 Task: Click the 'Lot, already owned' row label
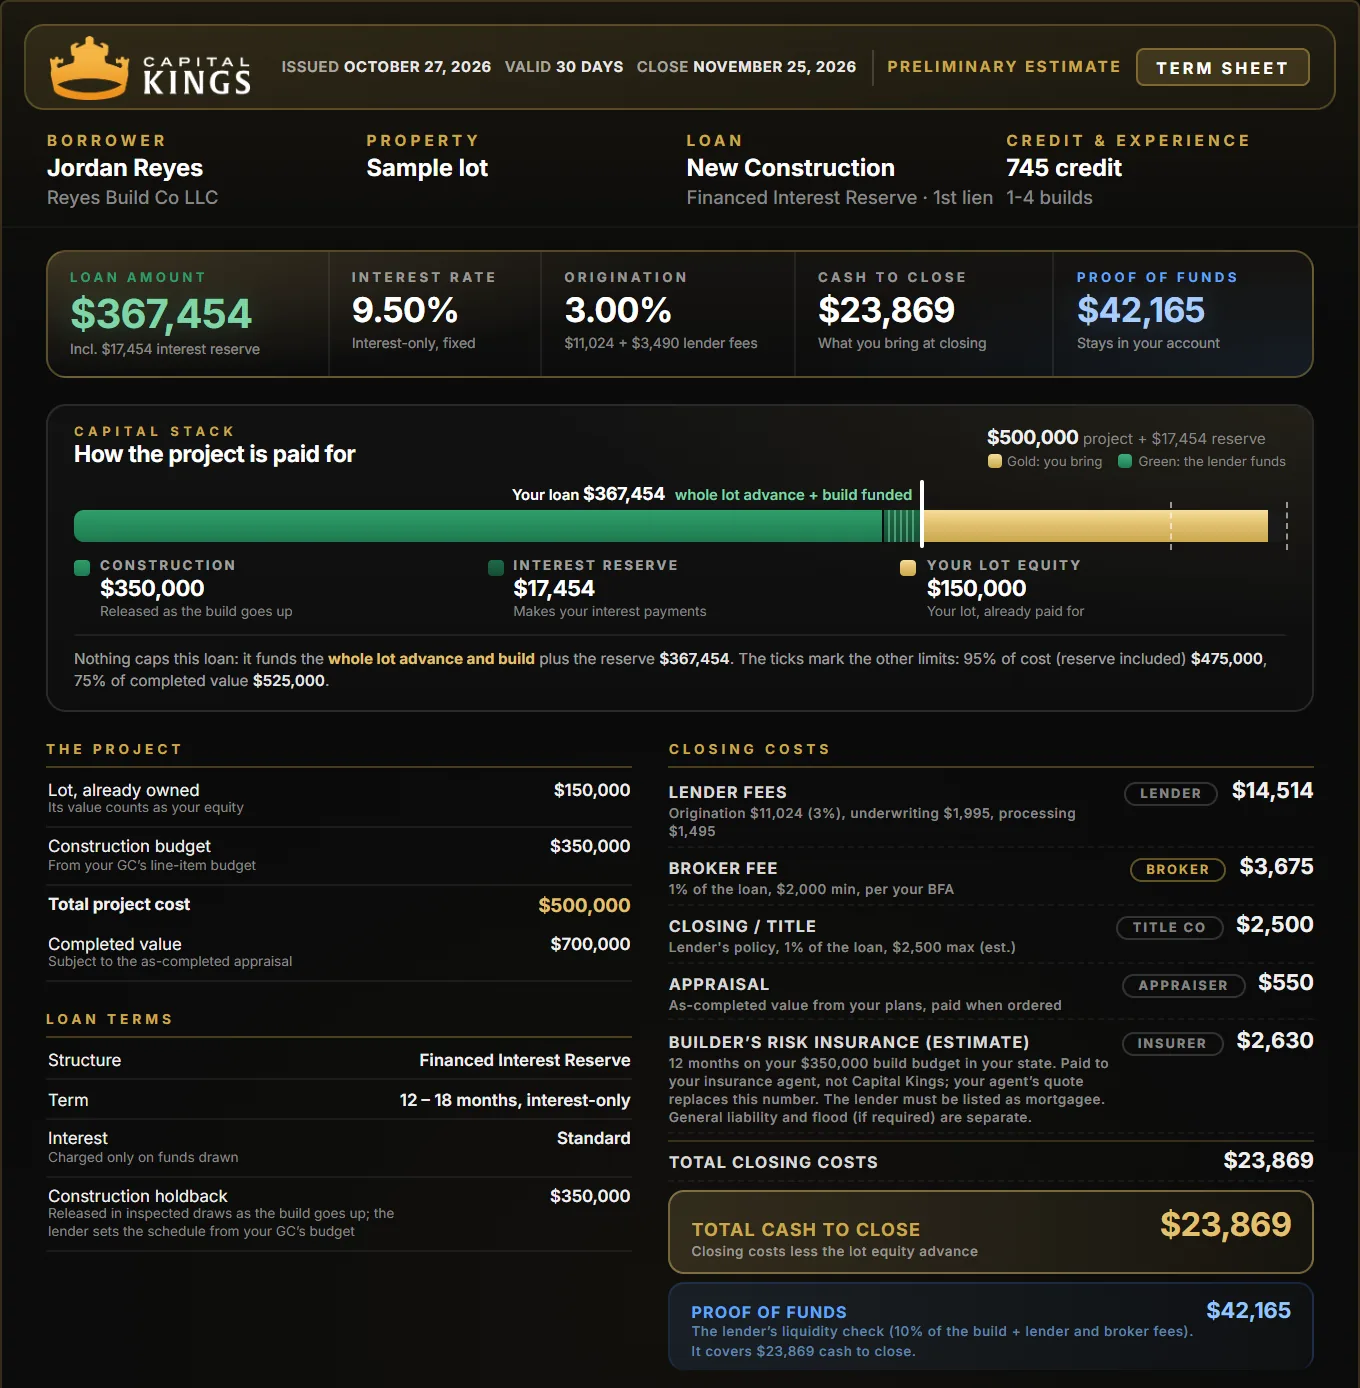(x=124, y=790)
